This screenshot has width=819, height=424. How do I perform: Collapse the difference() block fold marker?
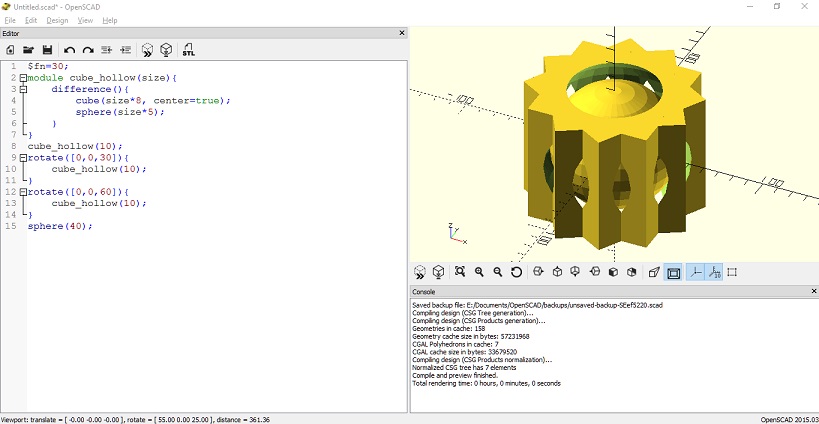pos(23,89)
